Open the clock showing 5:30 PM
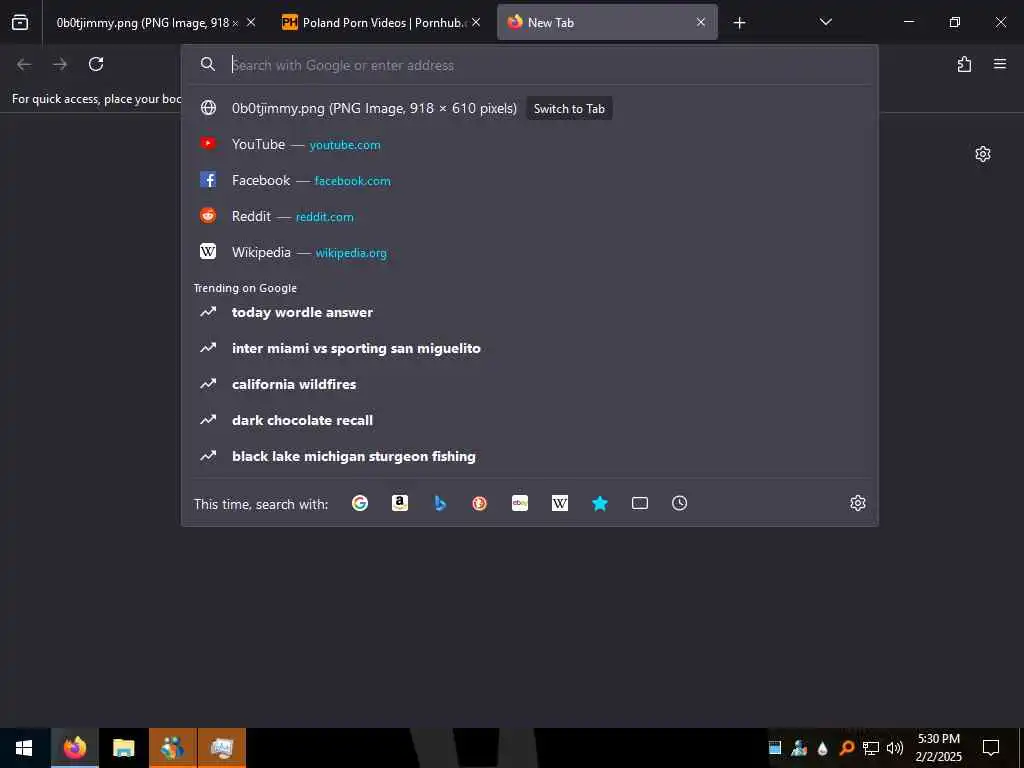This screenshot has height=768, width=1024. click(x=938, y=748)
